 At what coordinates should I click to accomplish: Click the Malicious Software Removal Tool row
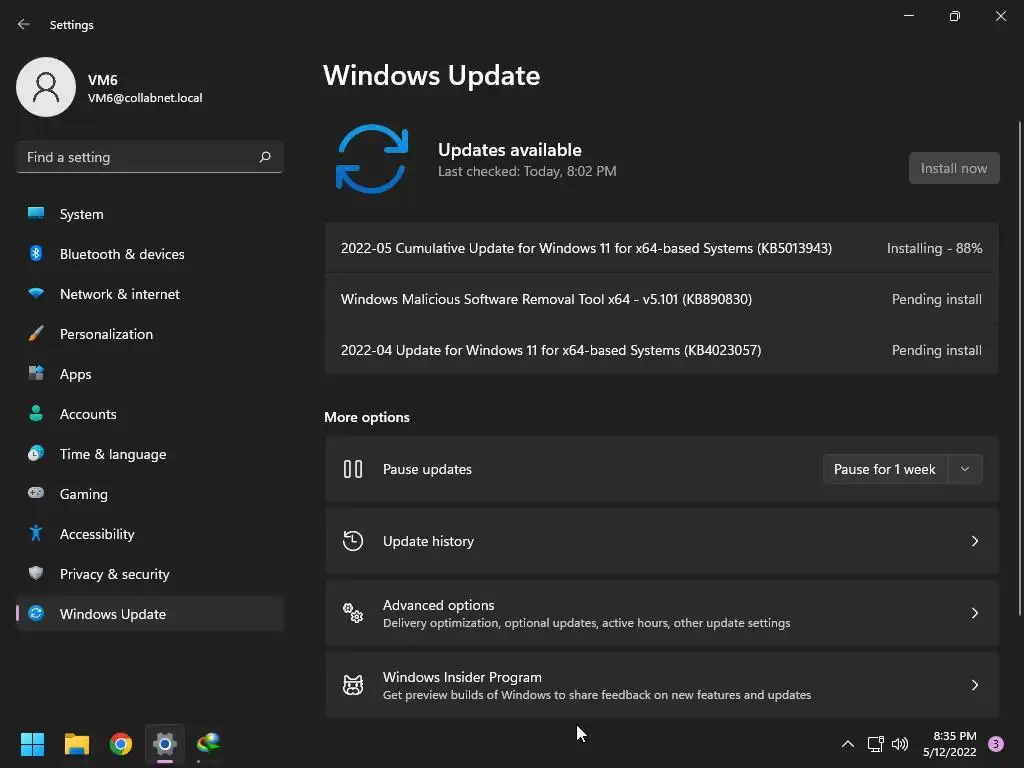(662, 299)
